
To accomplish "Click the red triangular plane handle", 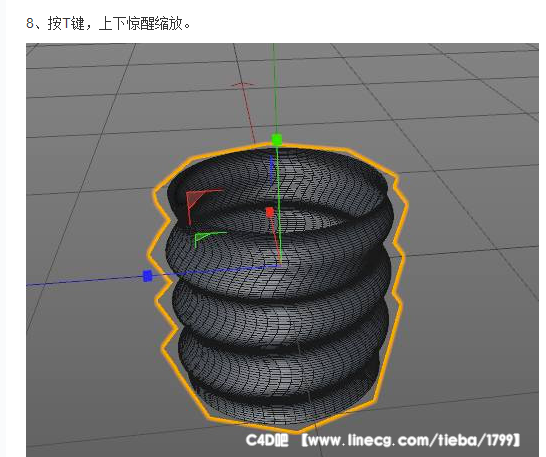I will [195, 199].
